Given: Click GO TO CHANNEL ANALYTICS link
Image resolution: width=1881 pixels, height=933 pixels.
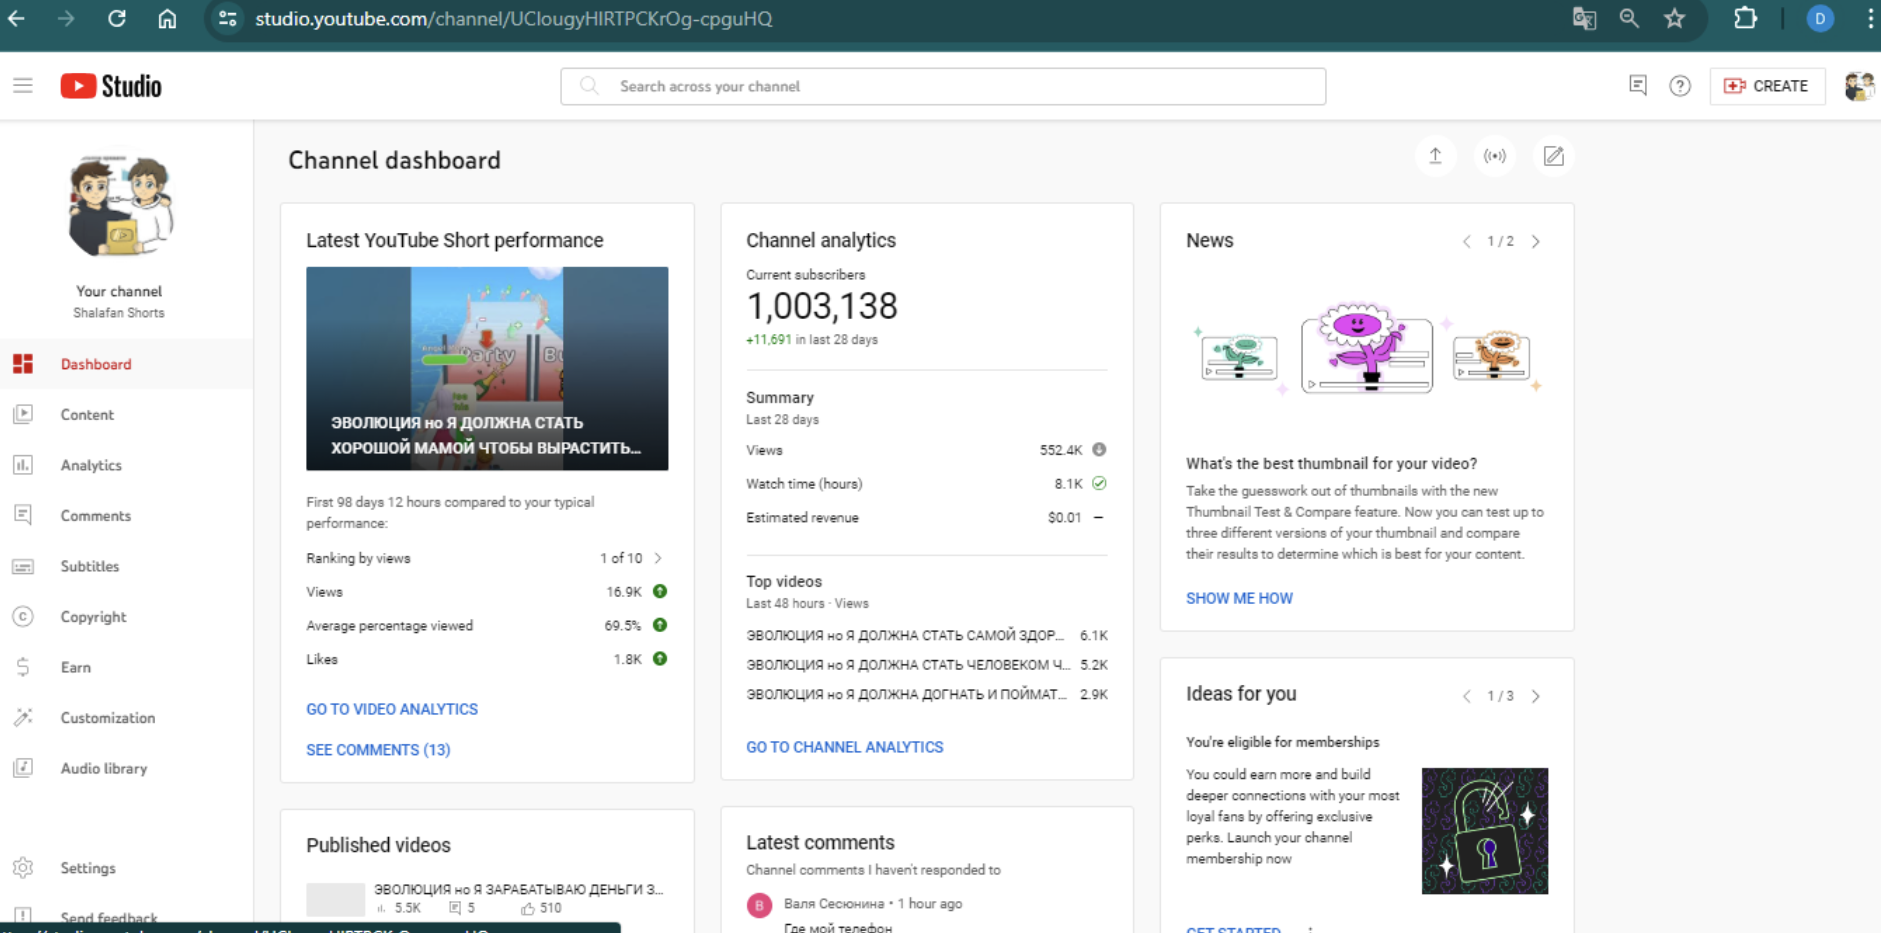Looking at the screenshot, I should [x=844, y=747].
